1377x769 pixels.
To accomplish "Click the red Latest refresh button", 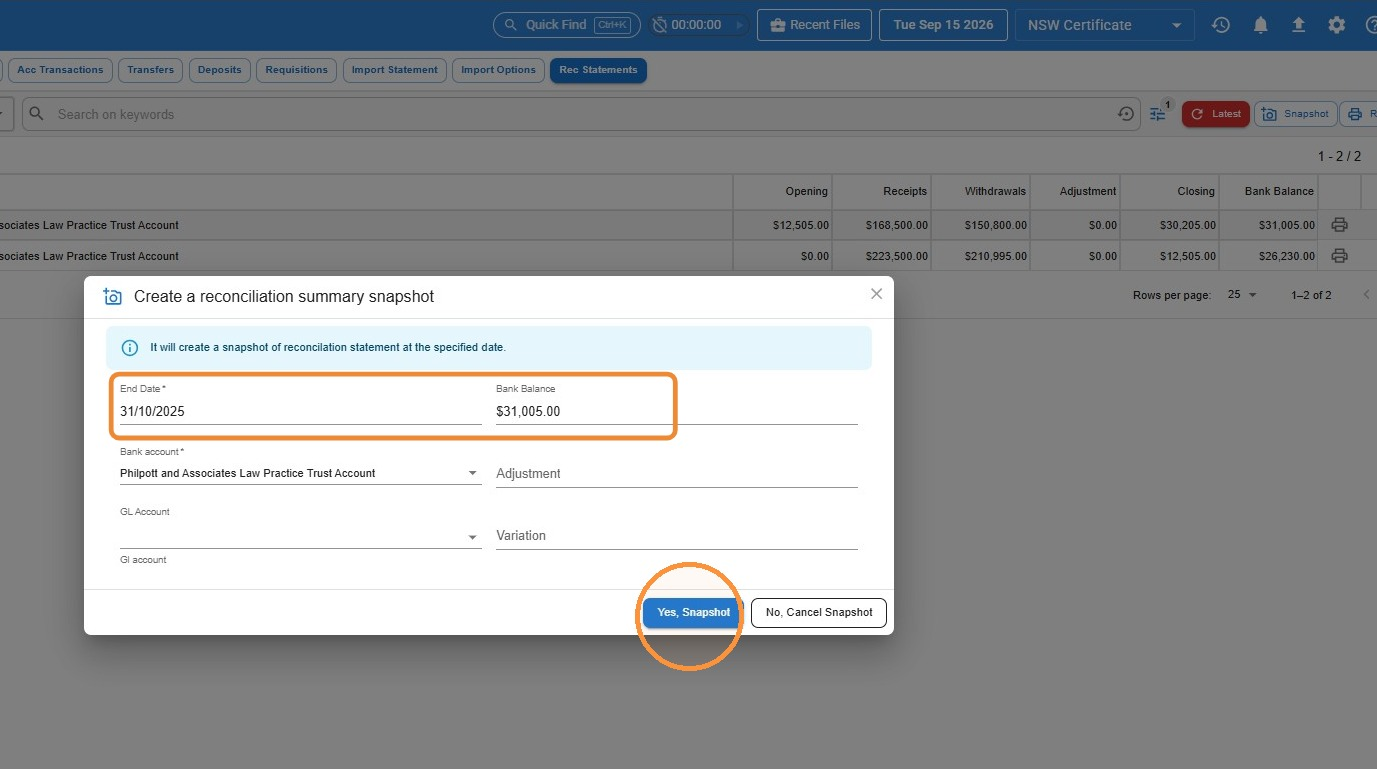I will (1215, 114).
